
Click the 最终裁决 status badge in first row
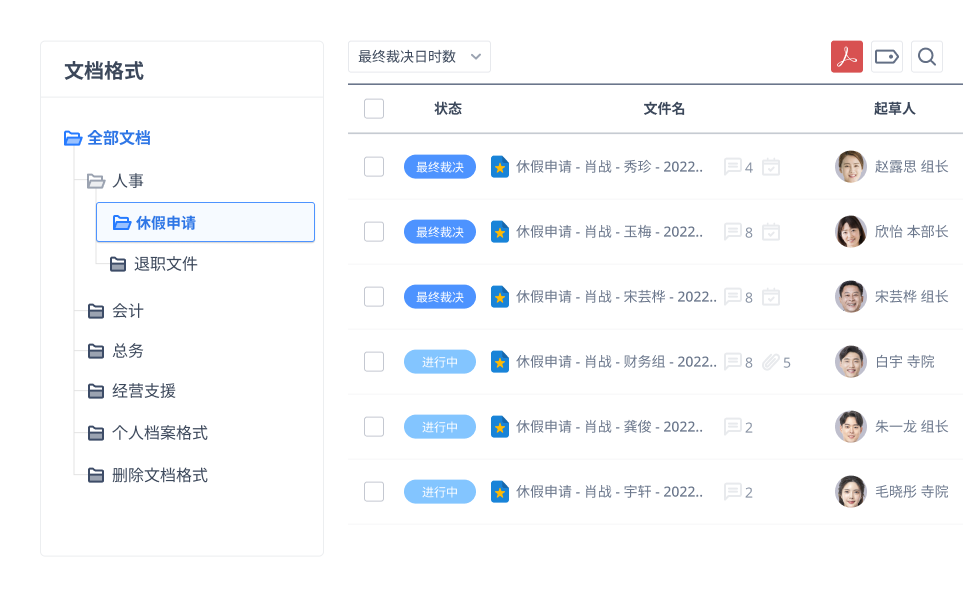pyautogui.click(x=439, y=167)
